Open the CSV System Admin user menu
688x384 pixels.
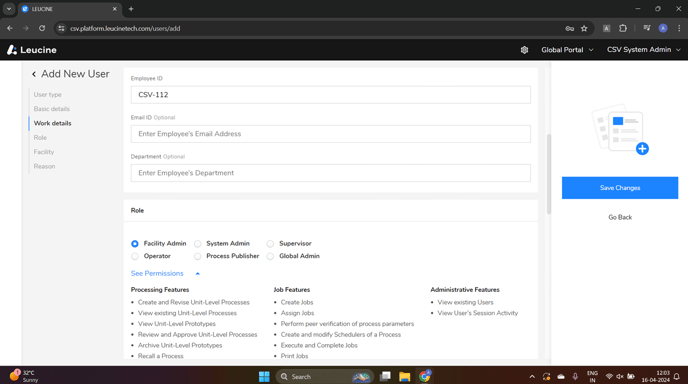[644, 50]
